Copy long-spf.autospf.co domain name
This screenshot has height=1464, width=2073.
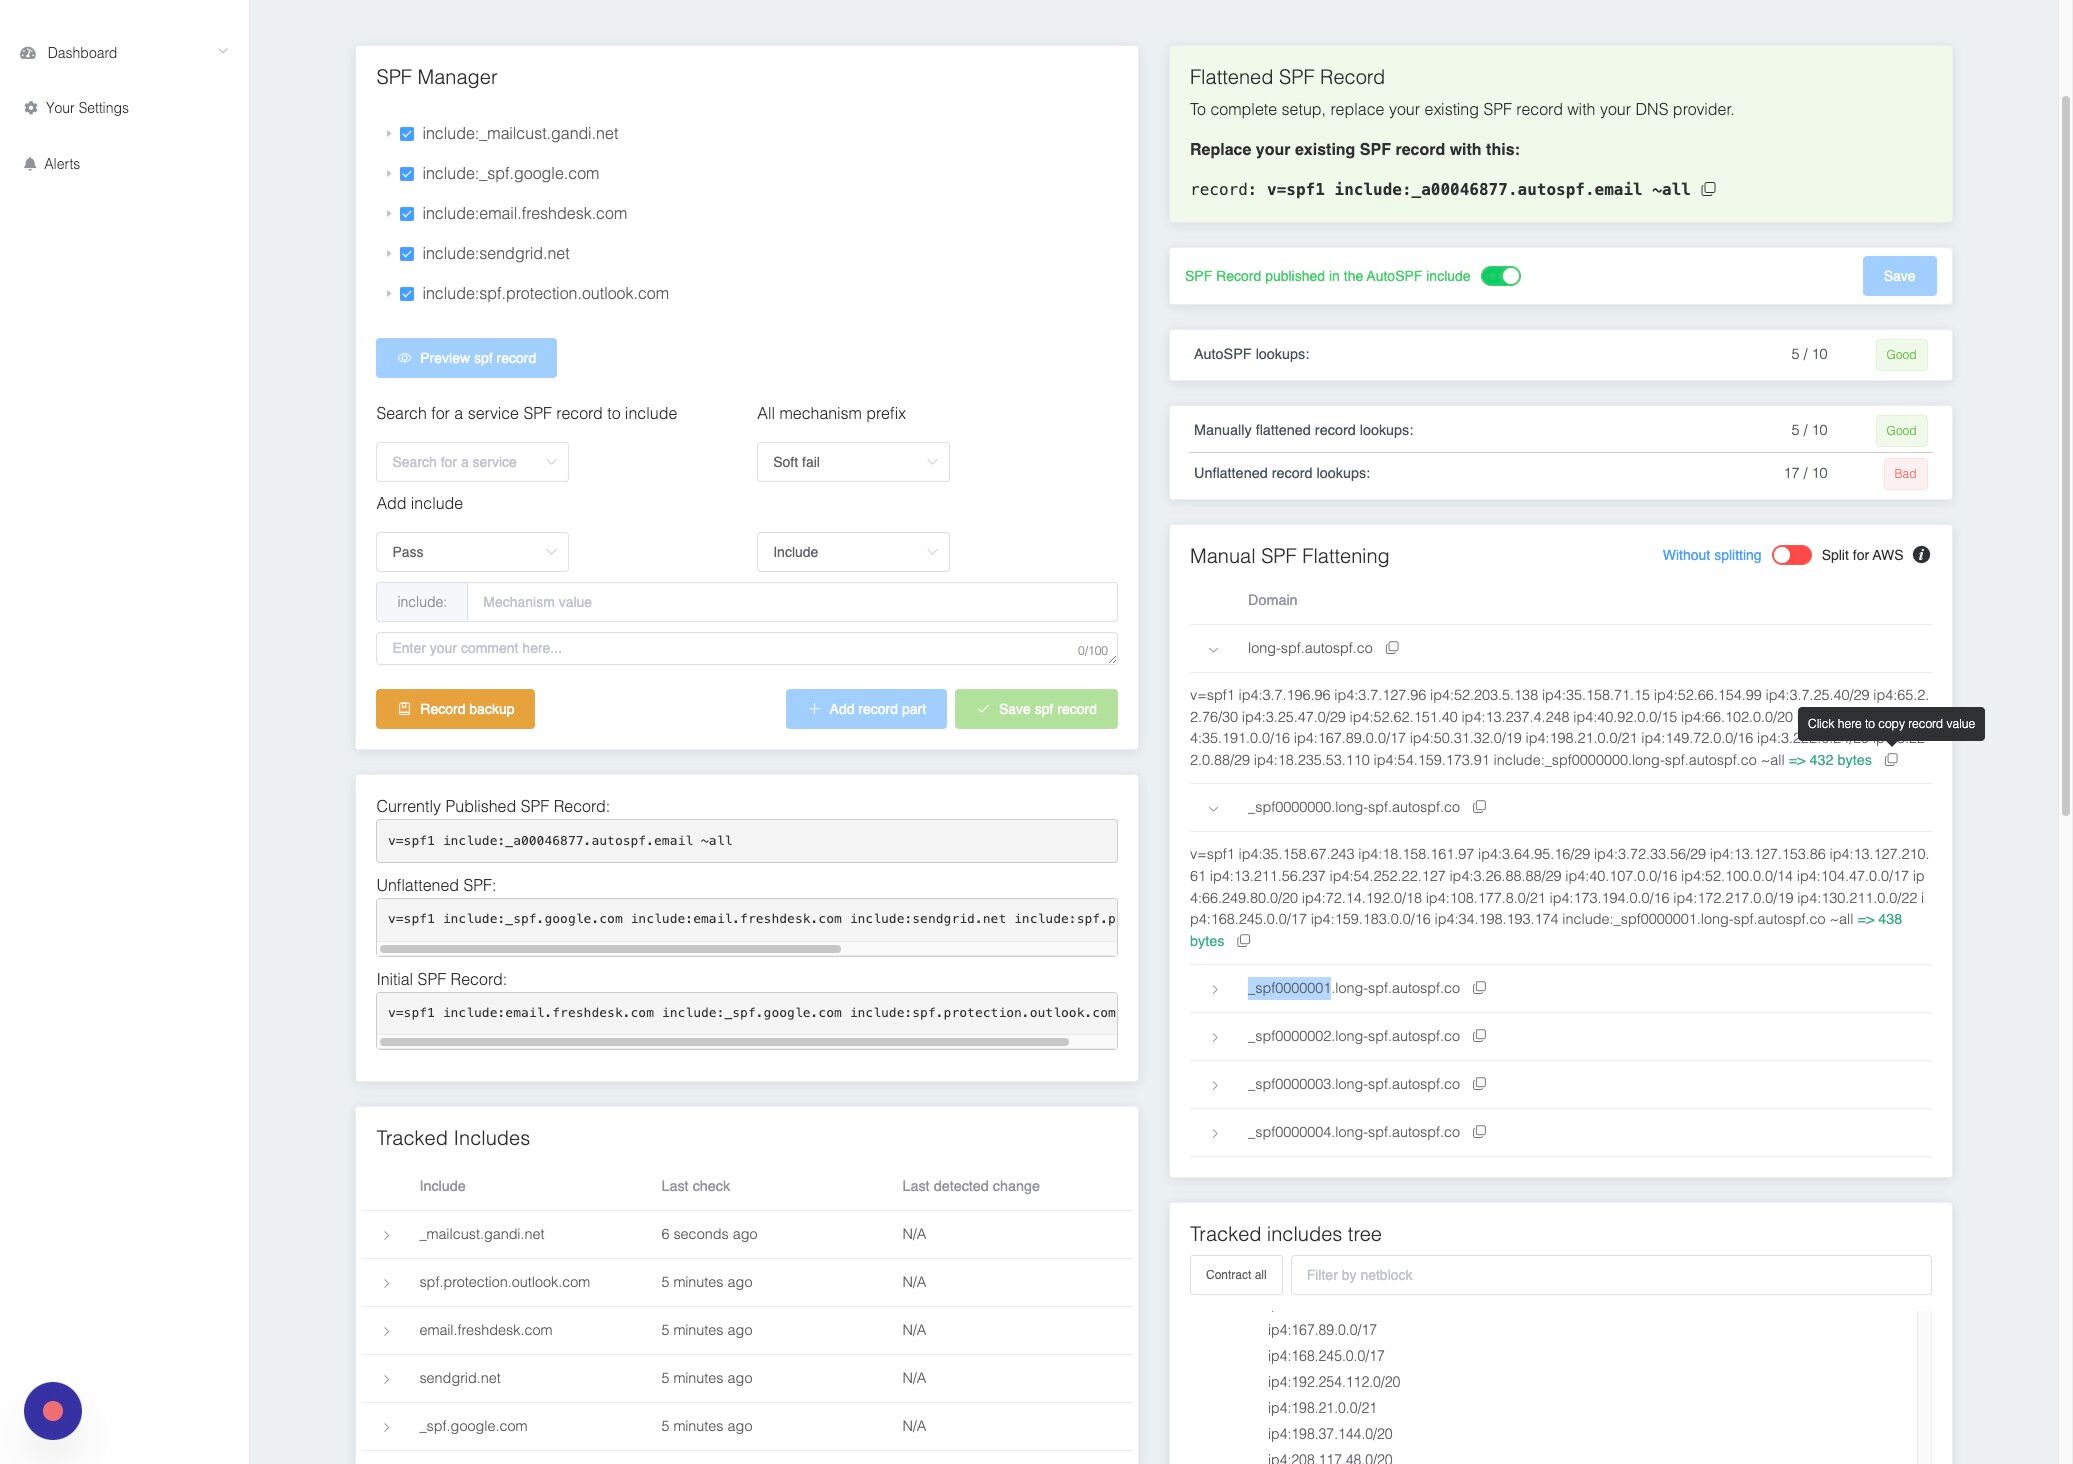coord(1392,648)
